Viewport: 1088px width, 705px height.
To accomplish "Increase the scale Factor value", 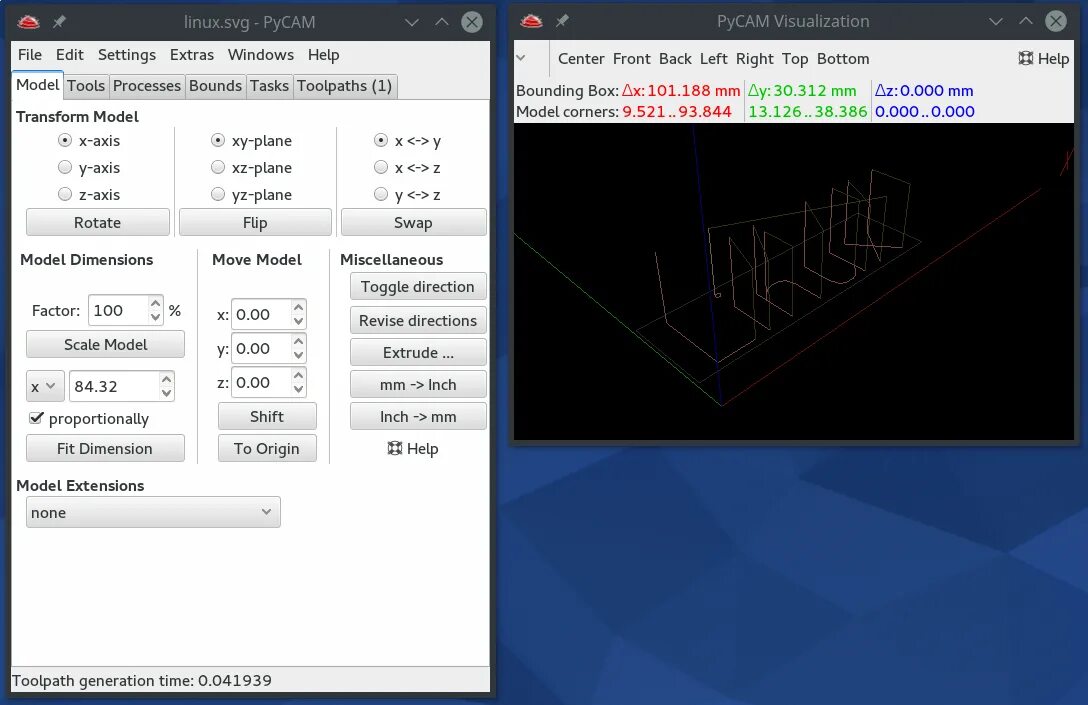I will [155, 304].
